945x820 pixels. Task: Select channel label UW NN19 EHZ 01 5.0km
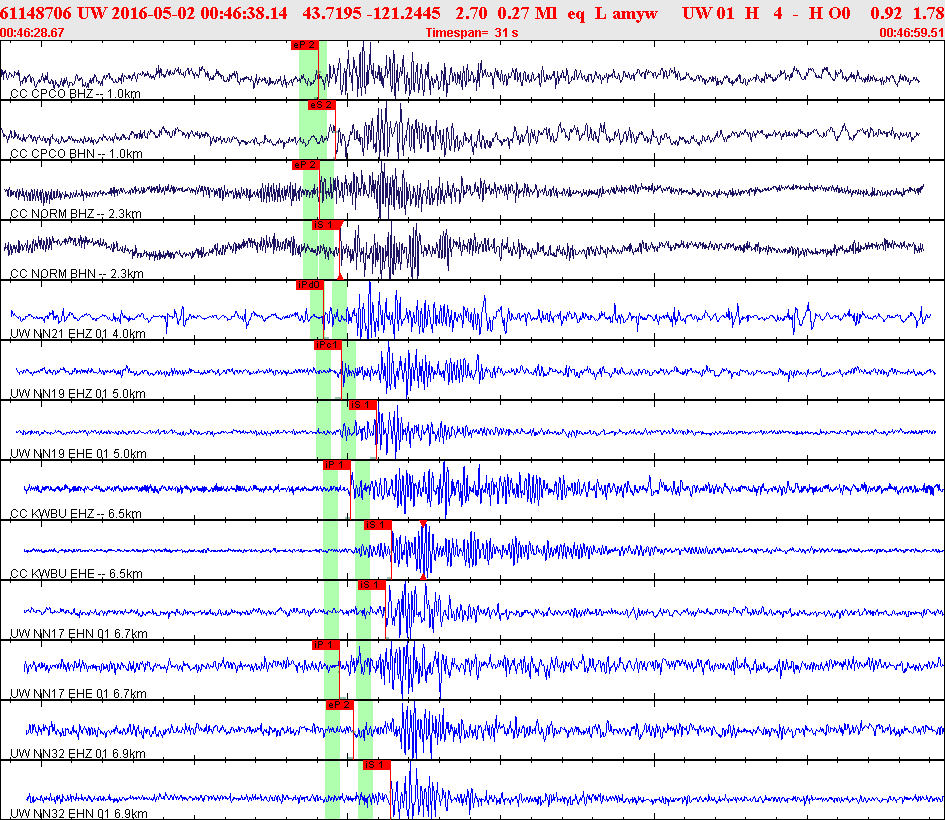tap(78, 393)
